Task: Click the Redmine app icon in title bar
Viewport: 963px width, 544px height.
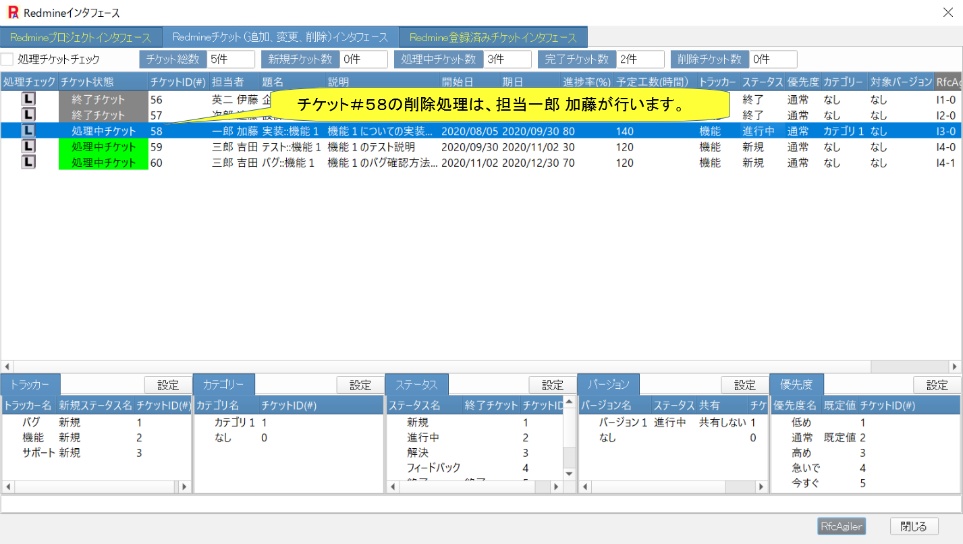Action: pyautogui.click(x=12, y=12)
